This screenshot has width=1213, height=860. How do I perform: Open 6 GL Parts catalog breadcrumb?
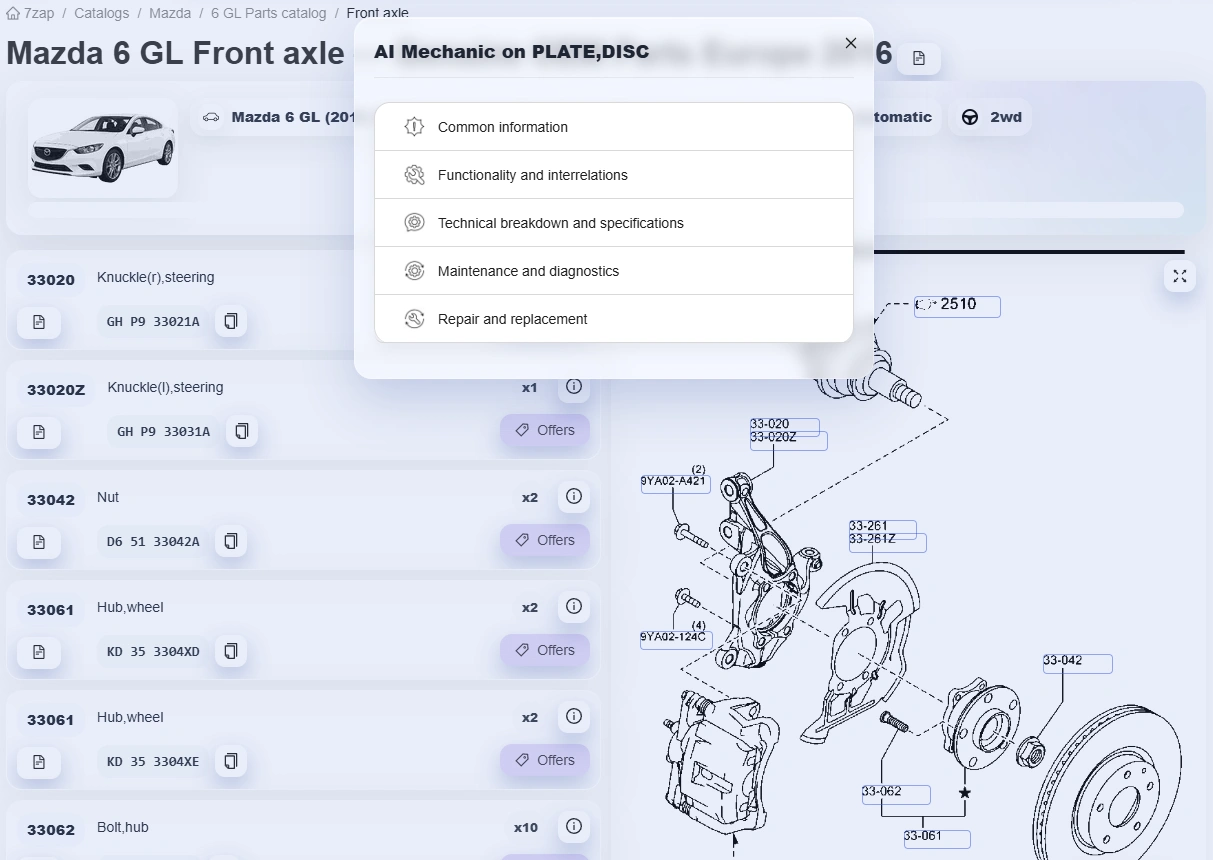(x=268, y=13)
